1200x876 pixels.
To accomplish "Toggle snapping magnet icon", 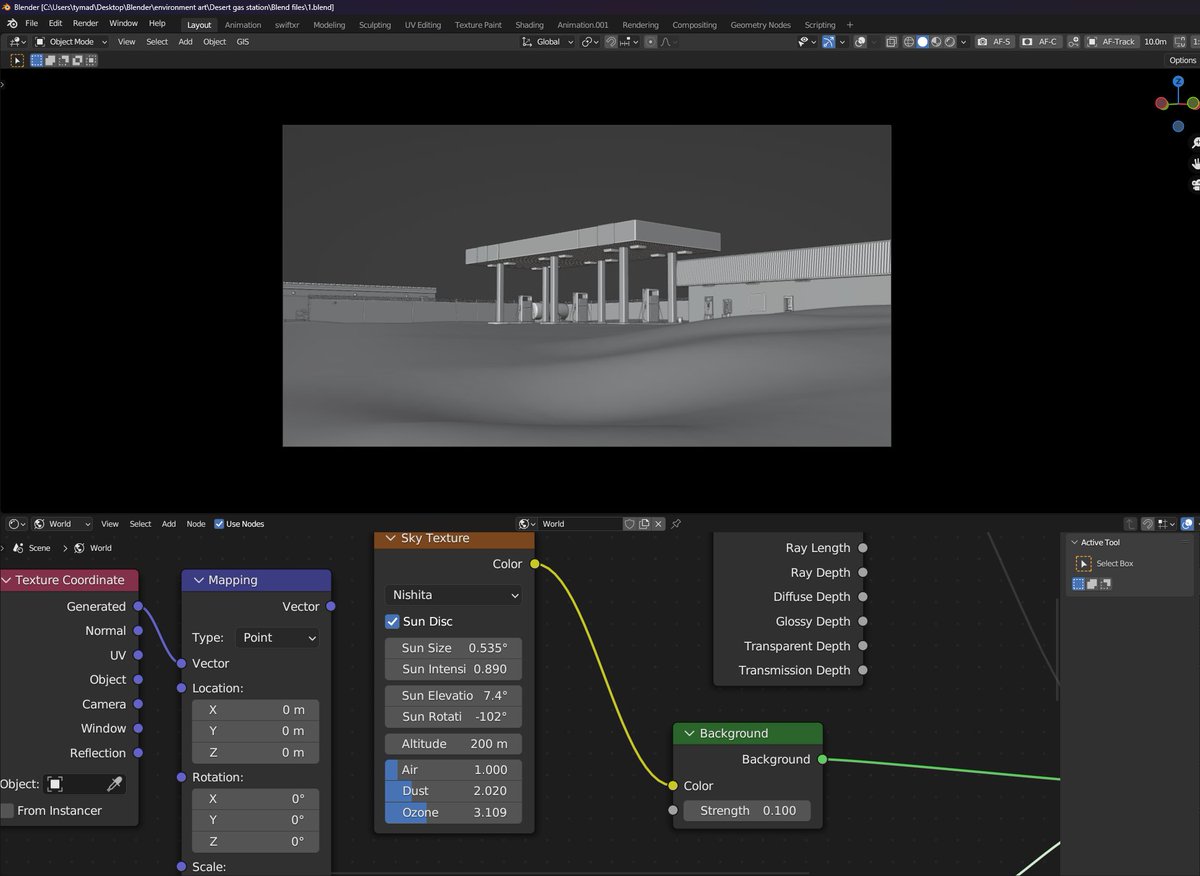I will tap(611, 42).
